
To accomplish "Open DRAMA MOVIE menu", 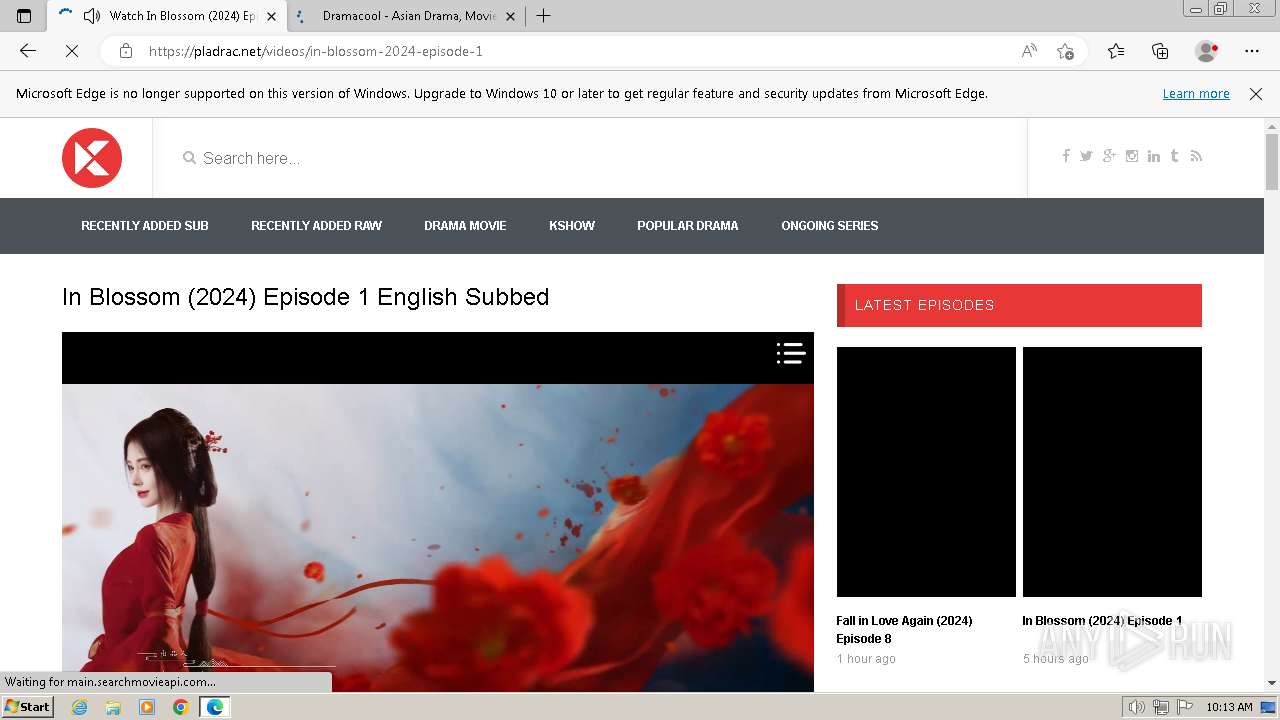I will click(x=465, y=226).
